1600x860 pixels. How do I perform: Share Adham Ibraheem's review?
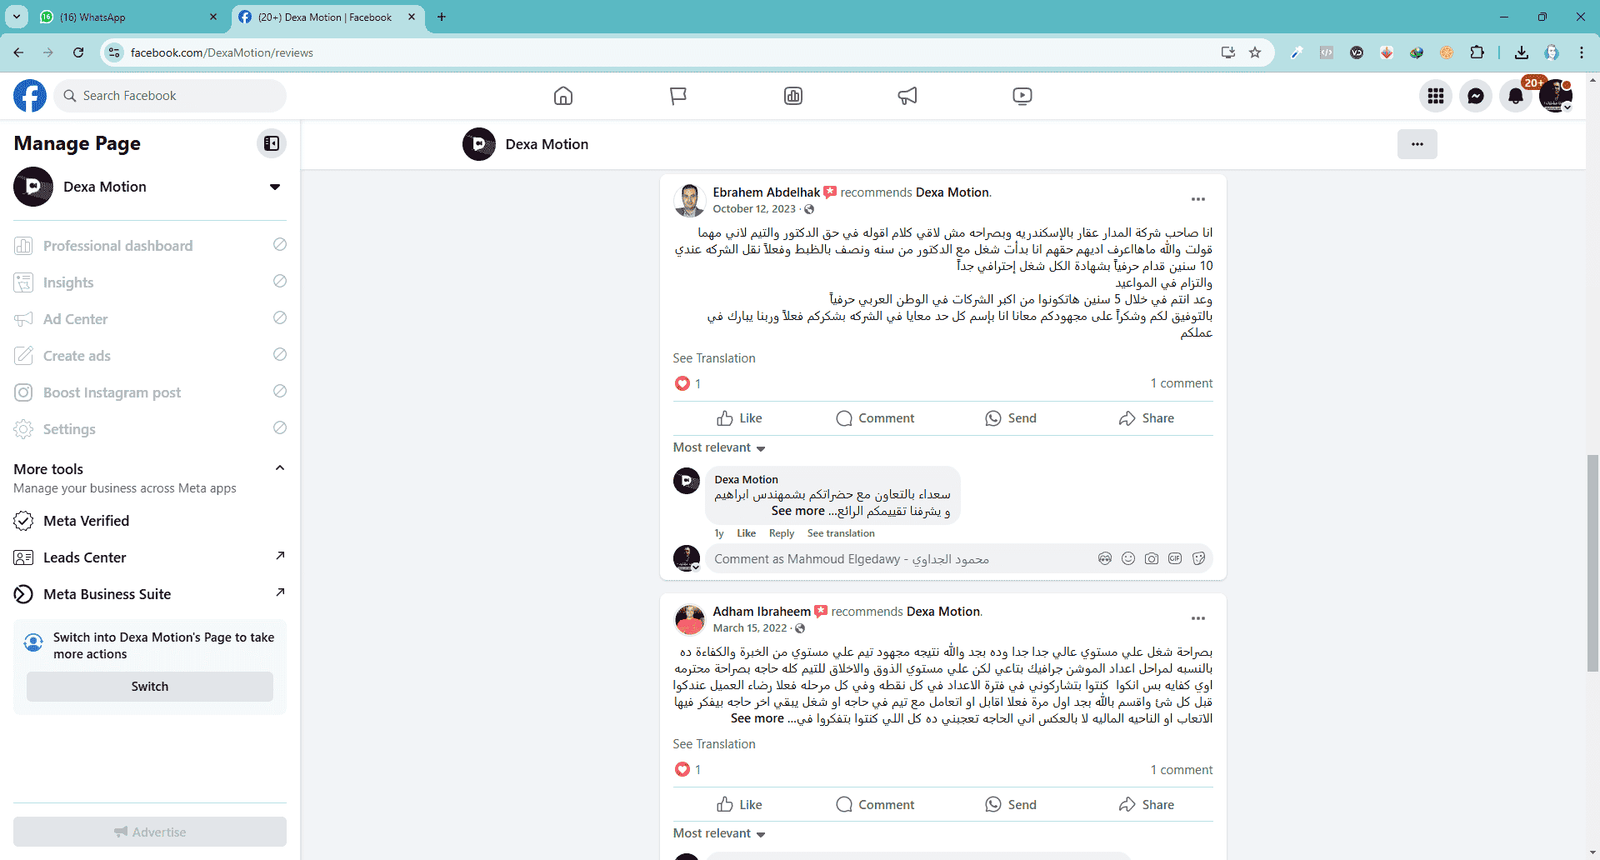(x=1146, y=805)
